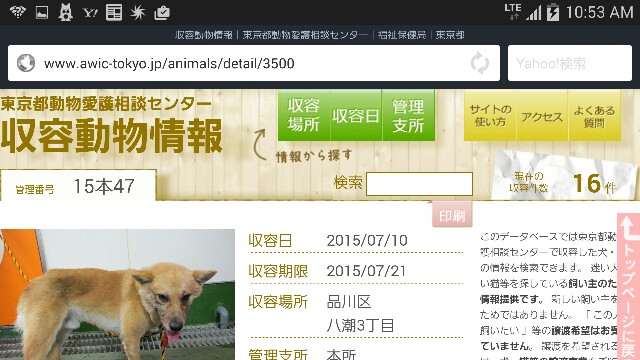Select the date 2015/07/10
Viewport: 640px width, 360px height.
367,240
